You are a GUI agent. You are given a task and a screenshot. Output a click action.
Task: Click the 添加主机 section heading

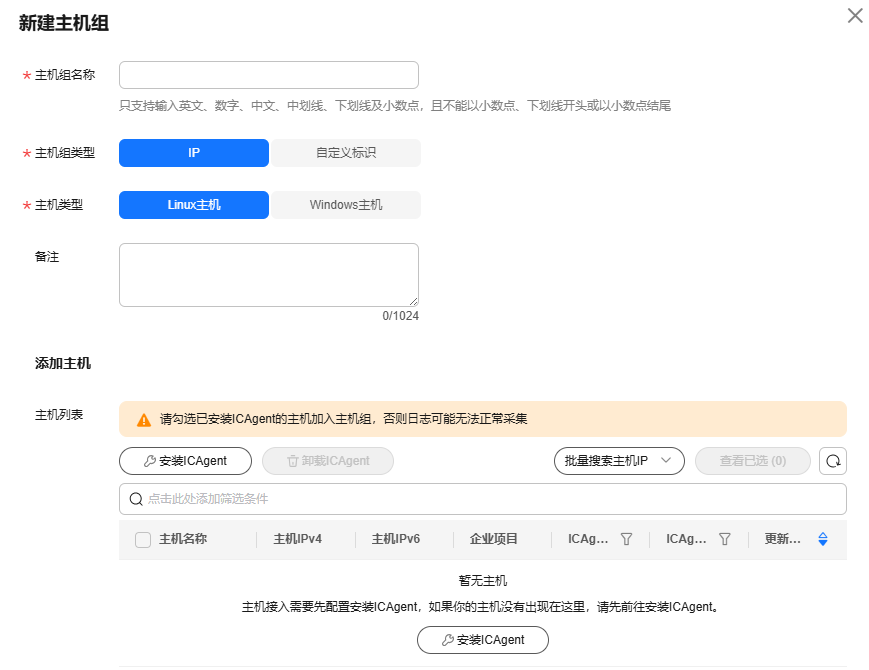63,364
